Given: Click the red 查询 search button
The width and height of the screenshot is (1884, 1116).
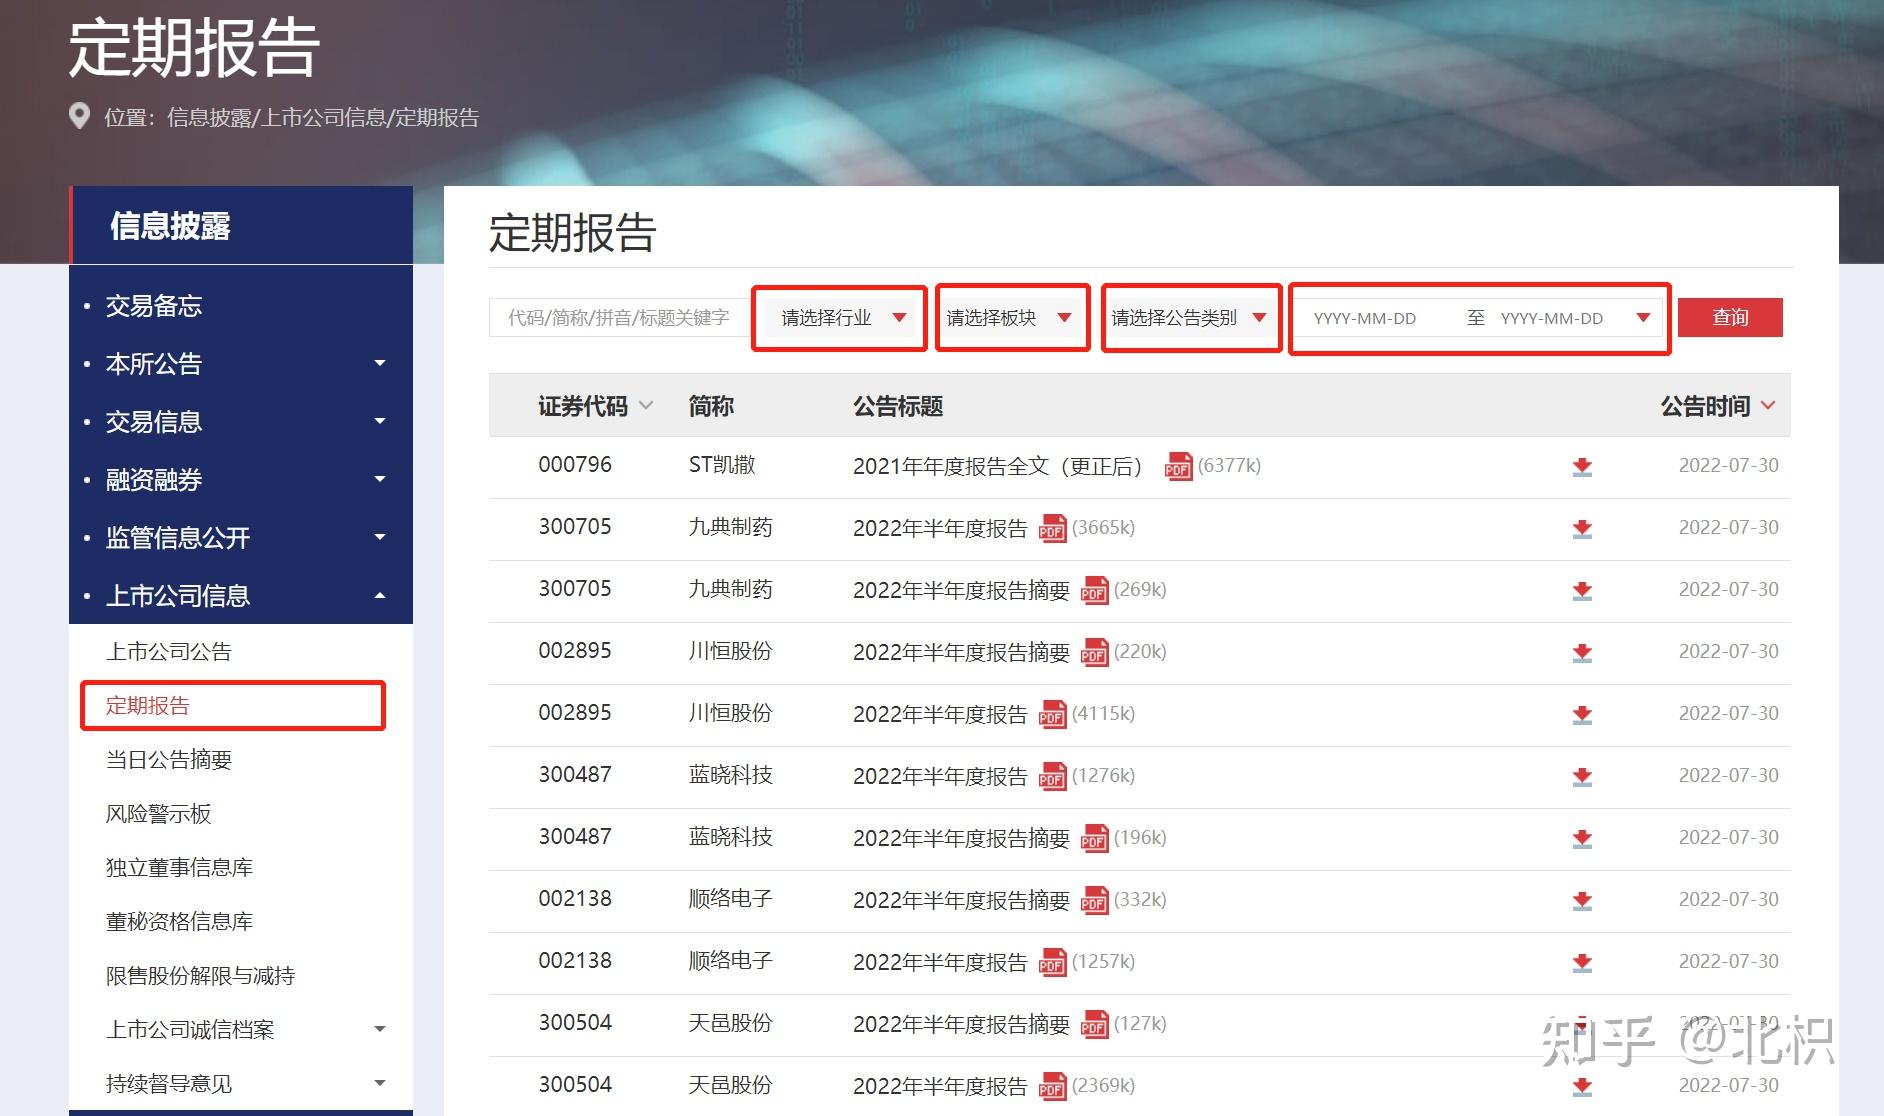Looking at the screenshot, I should (x=1730, y=317).
